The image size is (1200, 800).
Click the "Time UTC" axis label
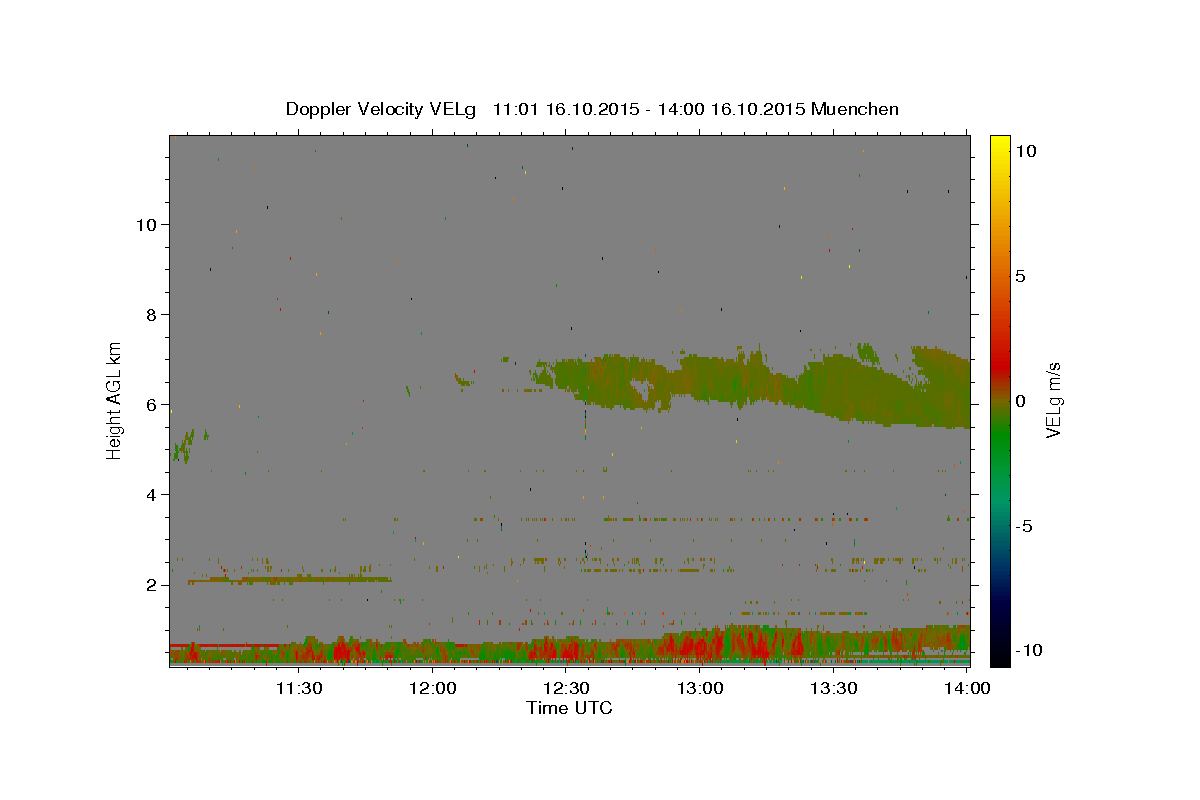pyautogui.click(x=569, y=708)
